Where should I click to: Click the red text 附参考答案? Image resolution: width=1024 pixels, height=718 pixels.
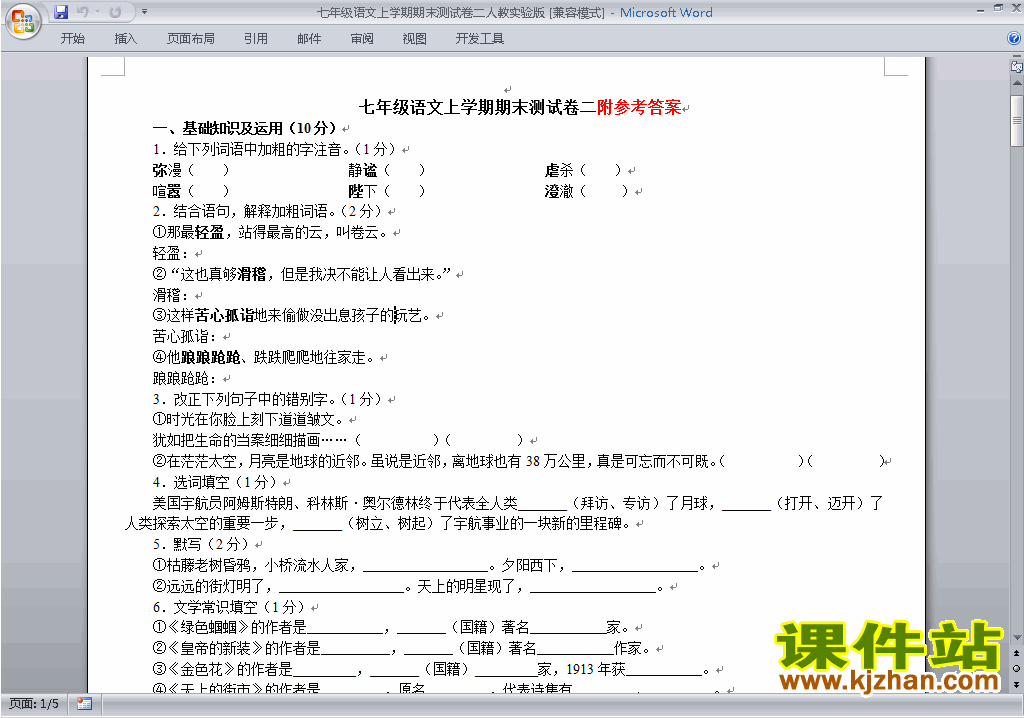639,107
